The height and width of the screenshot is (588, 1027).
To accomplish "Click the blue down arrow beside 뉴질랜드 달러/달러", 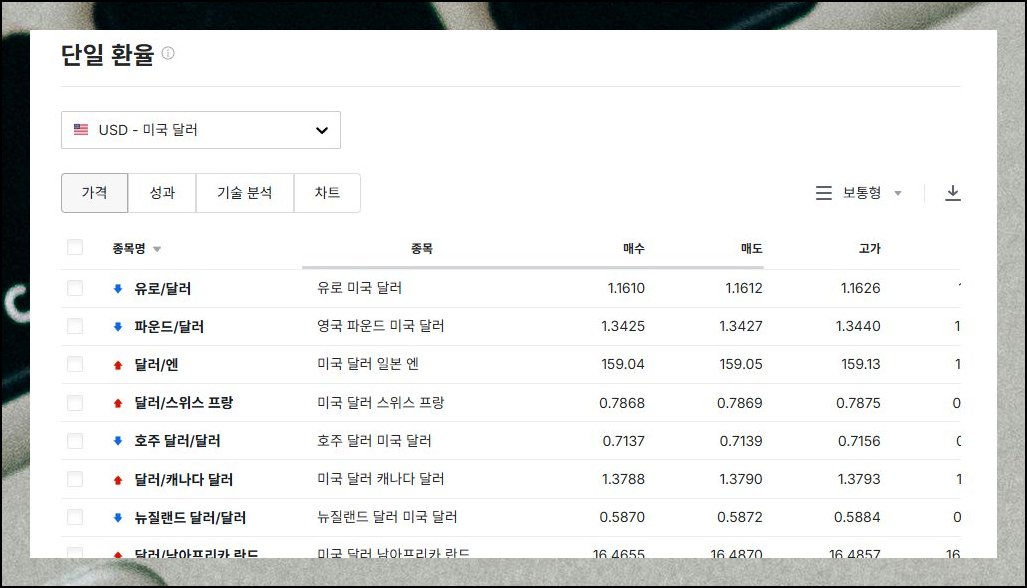I will pos(118,517).
